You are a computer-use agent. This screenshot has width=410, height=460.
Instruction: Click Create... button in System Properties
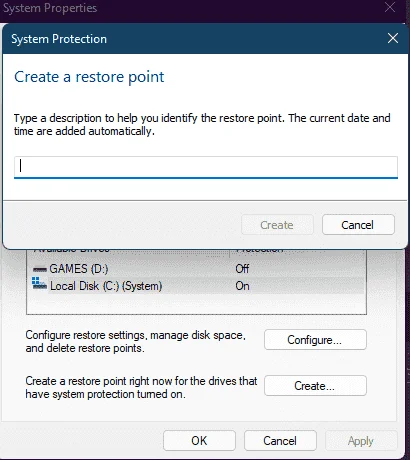click(x=315, y=386)
